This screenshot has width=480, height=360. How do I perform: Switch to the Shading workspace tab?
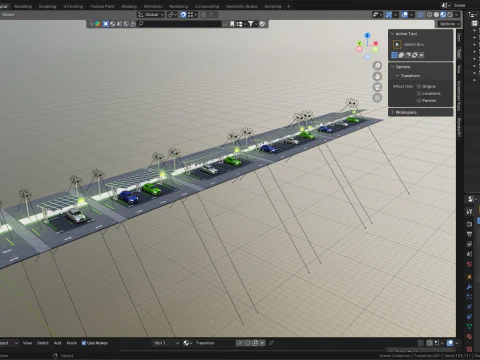pyautogui.click(x=129, y=6)
